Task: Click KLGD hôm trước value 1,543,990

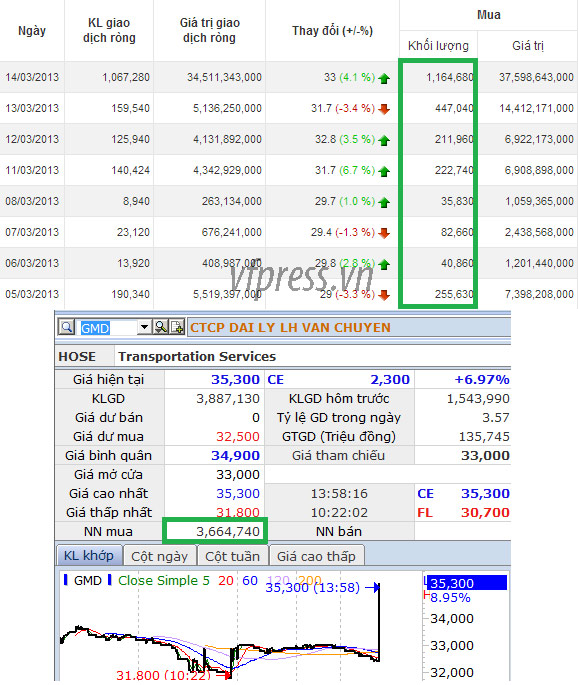Action: click(478, 398)
